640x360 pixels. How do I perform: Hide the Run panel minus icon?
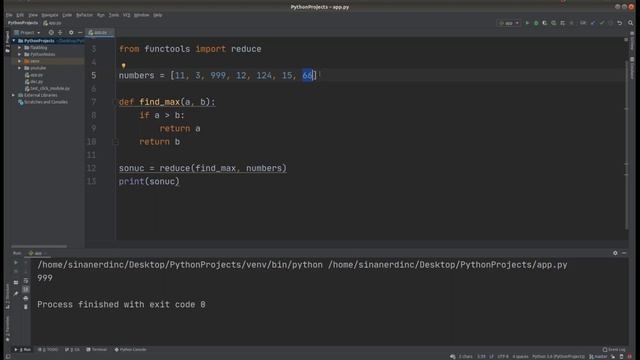tap(624, 253)
